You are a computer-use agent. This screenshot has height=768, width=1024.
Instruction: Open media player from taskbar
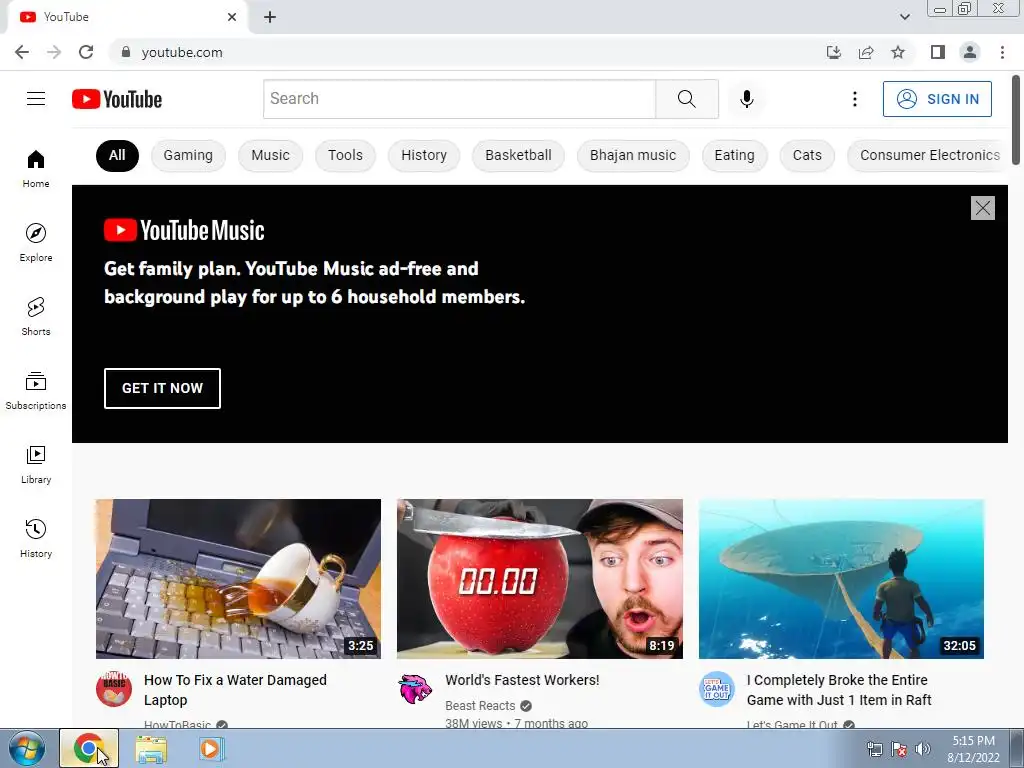[211, 748]
